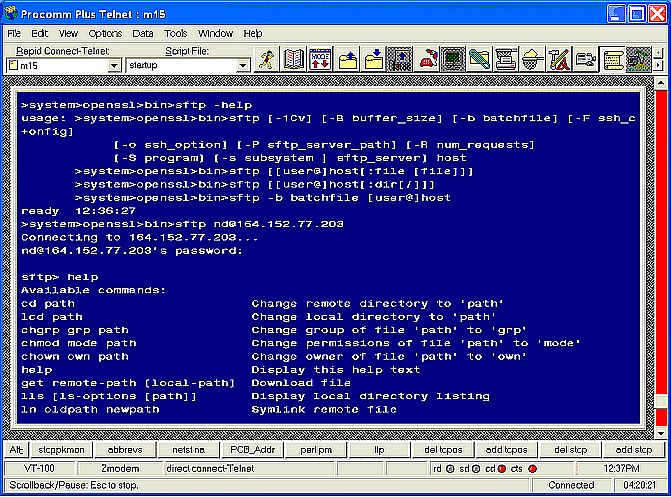Image resolution: width=671 pixels, height=497 pixels.
Task: Expand the Rapid Connect-Telnet dropdown arrow
Action: (x=114, y=65)
